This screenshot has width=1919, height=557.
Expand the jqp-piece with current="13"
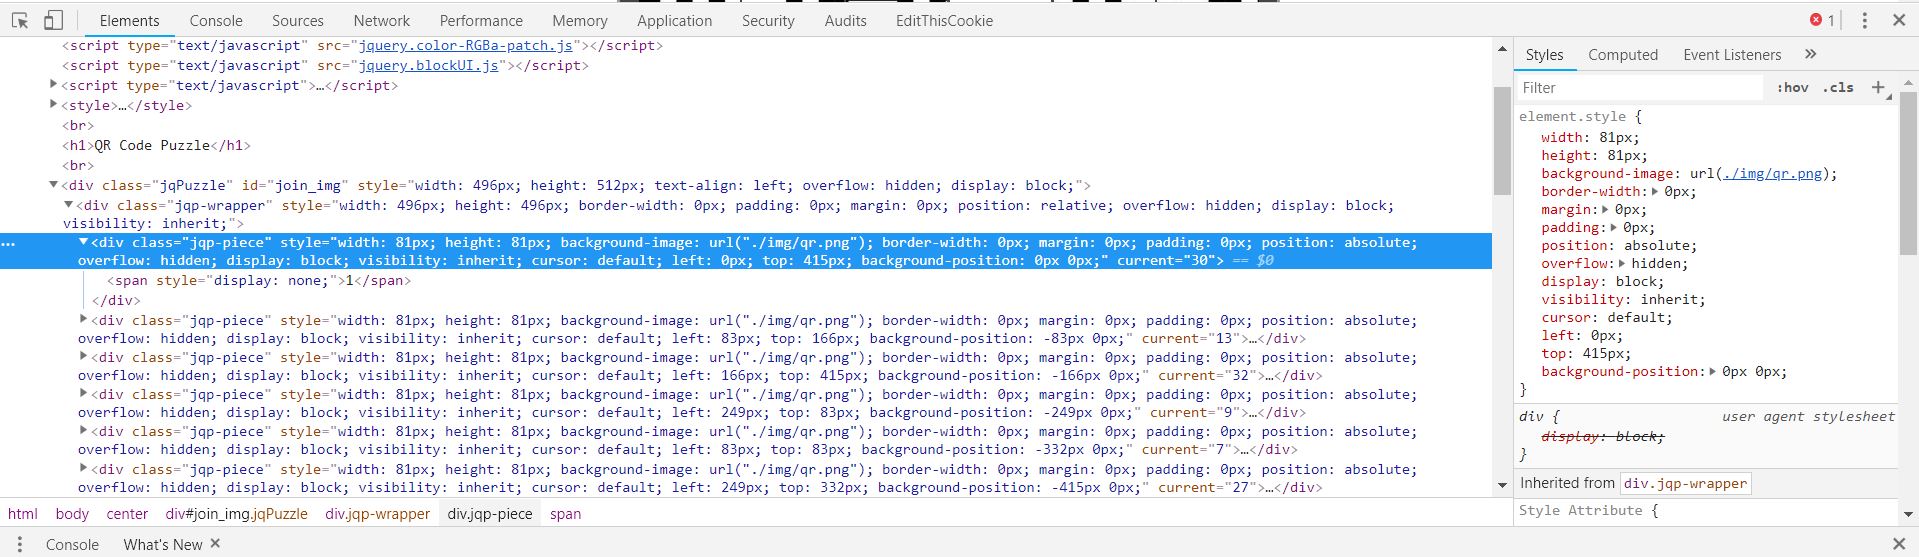(84, 320)
